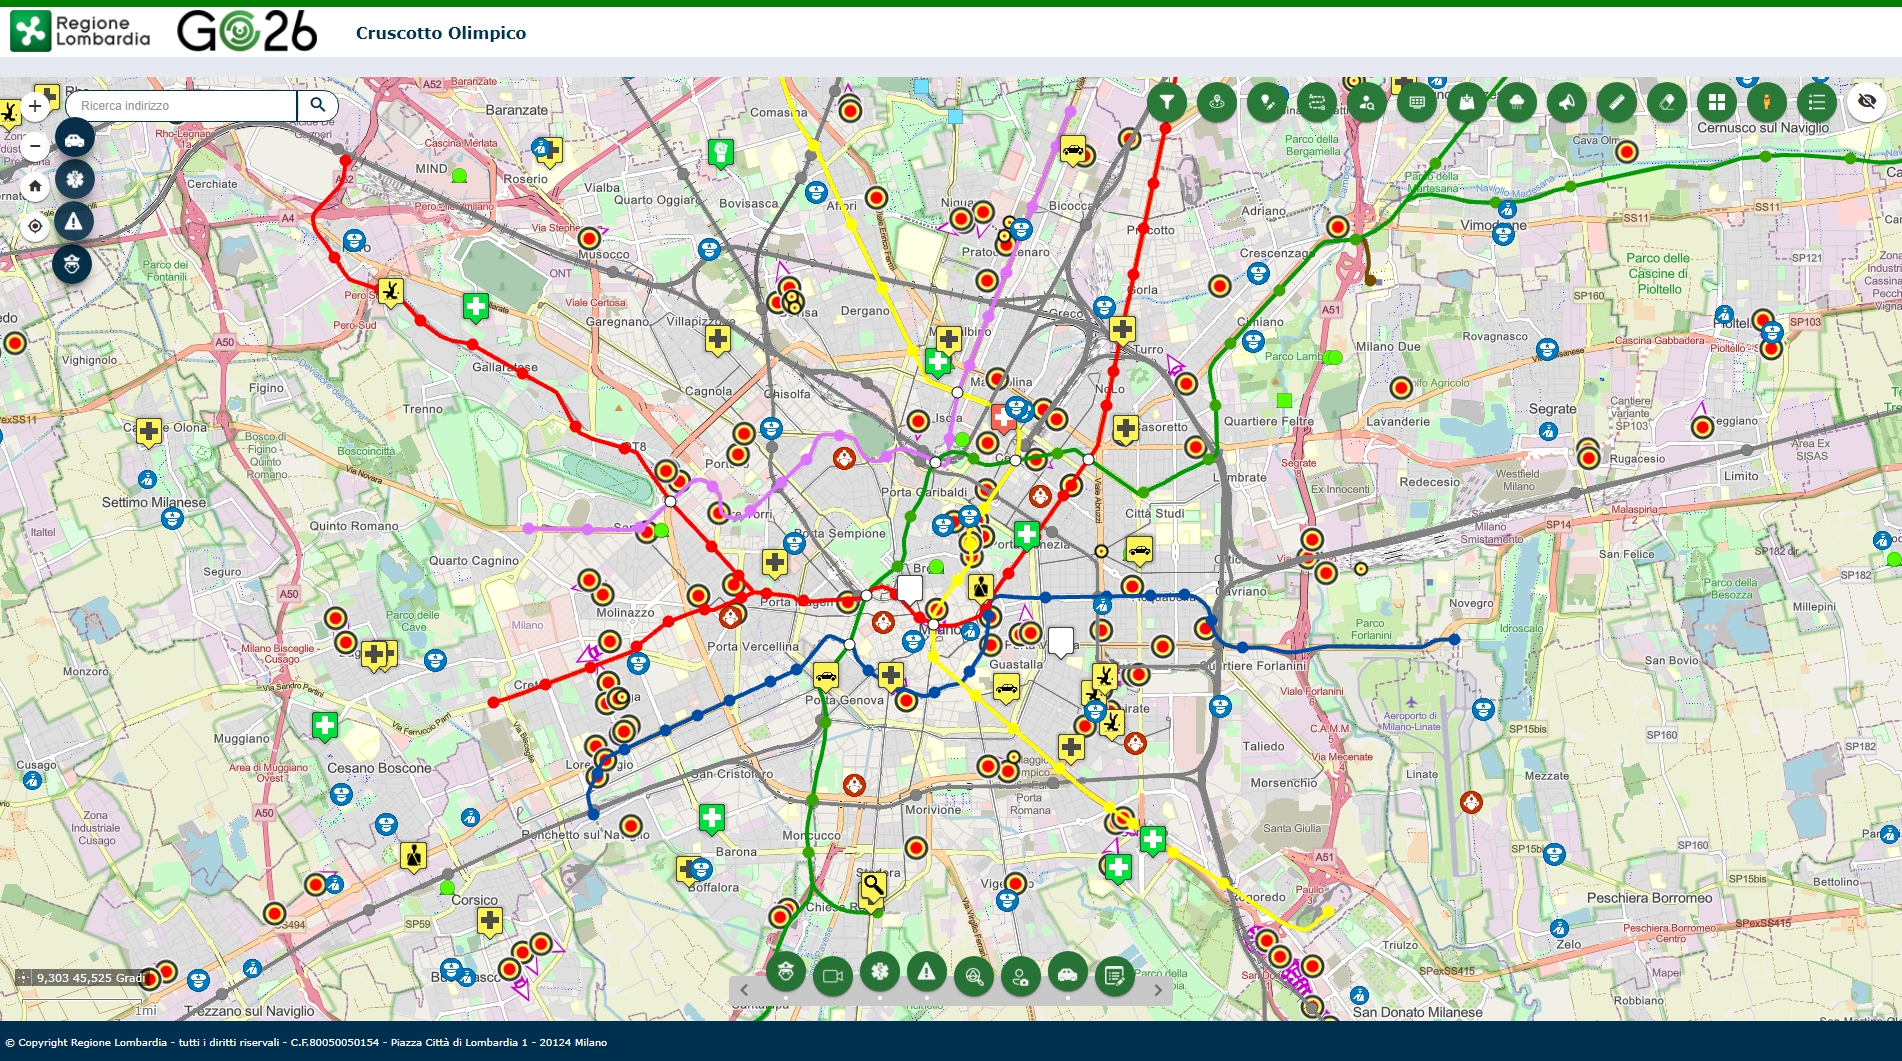Click the megaphone announcements icon
Viewport: 1902px width, 1061px height.
(x=1566, y=102)
